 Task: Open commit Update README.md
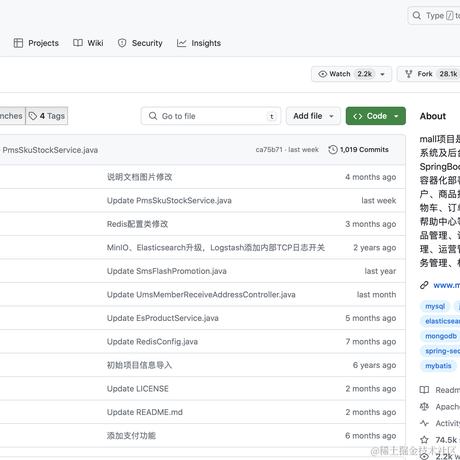point(145,412)
